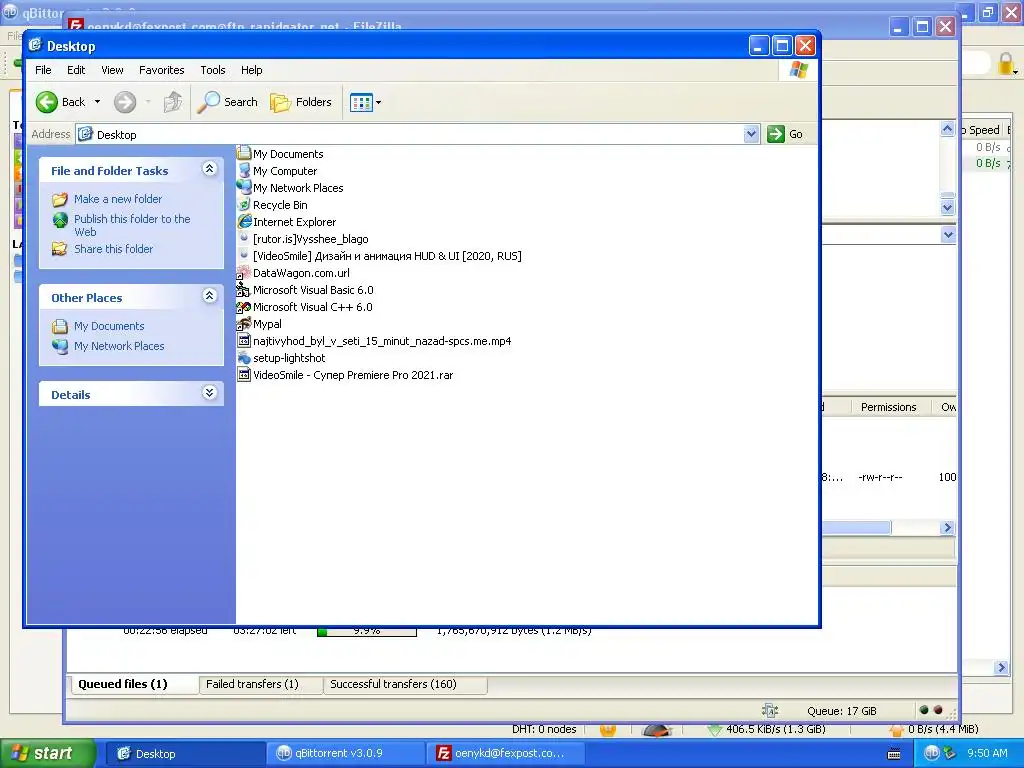1024x768 pixels.
Task: Toggle the Folders pane button
Action: point(301,102)
